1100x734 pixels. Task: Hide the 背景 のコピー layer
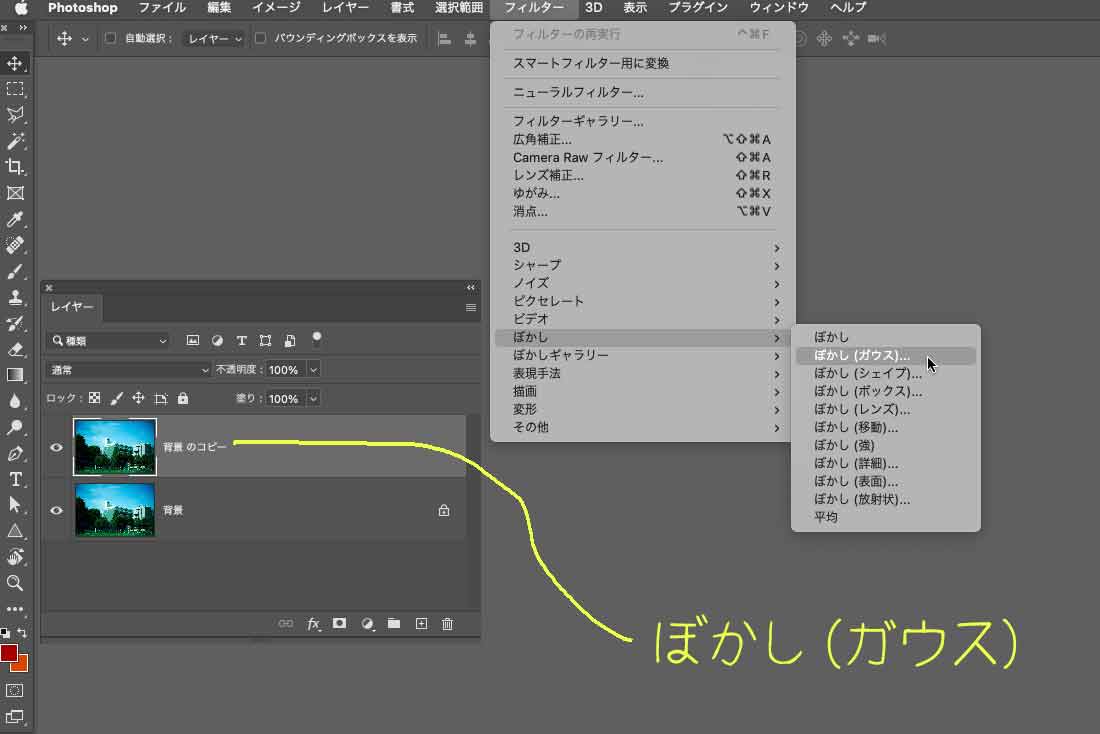click(56, 447)
